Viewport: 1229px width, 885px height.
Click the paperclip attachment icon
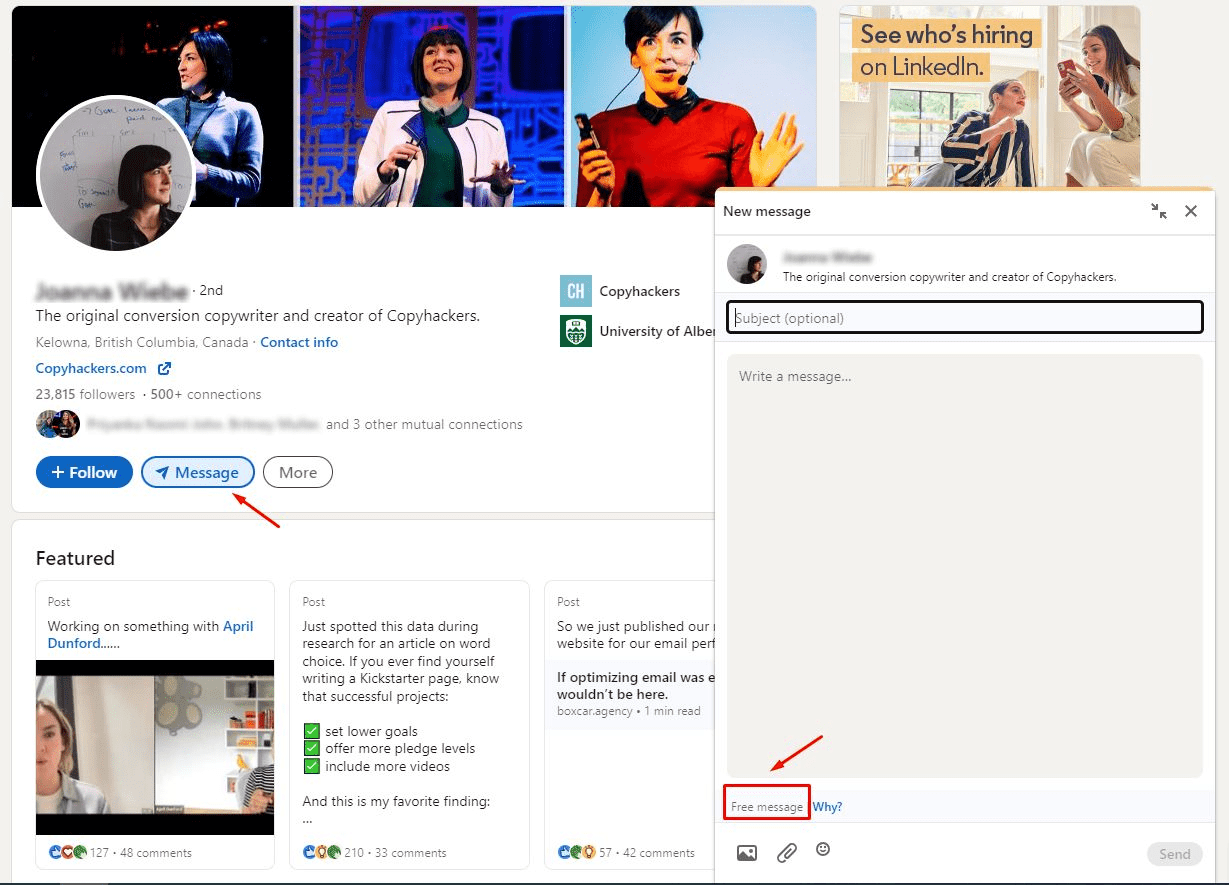click(x=787, y=853)
